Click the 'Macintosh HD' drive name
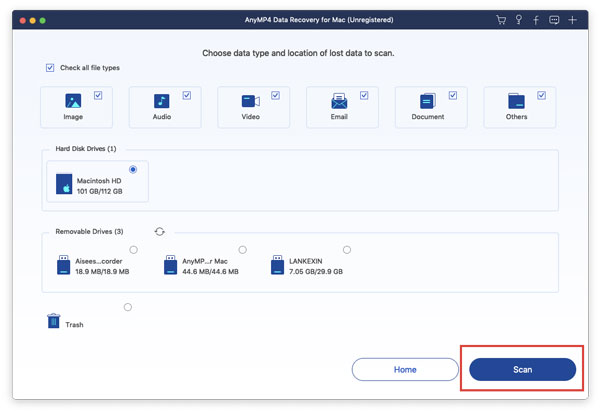Screen dimensions: 600x413 click(x=99, y=181)
